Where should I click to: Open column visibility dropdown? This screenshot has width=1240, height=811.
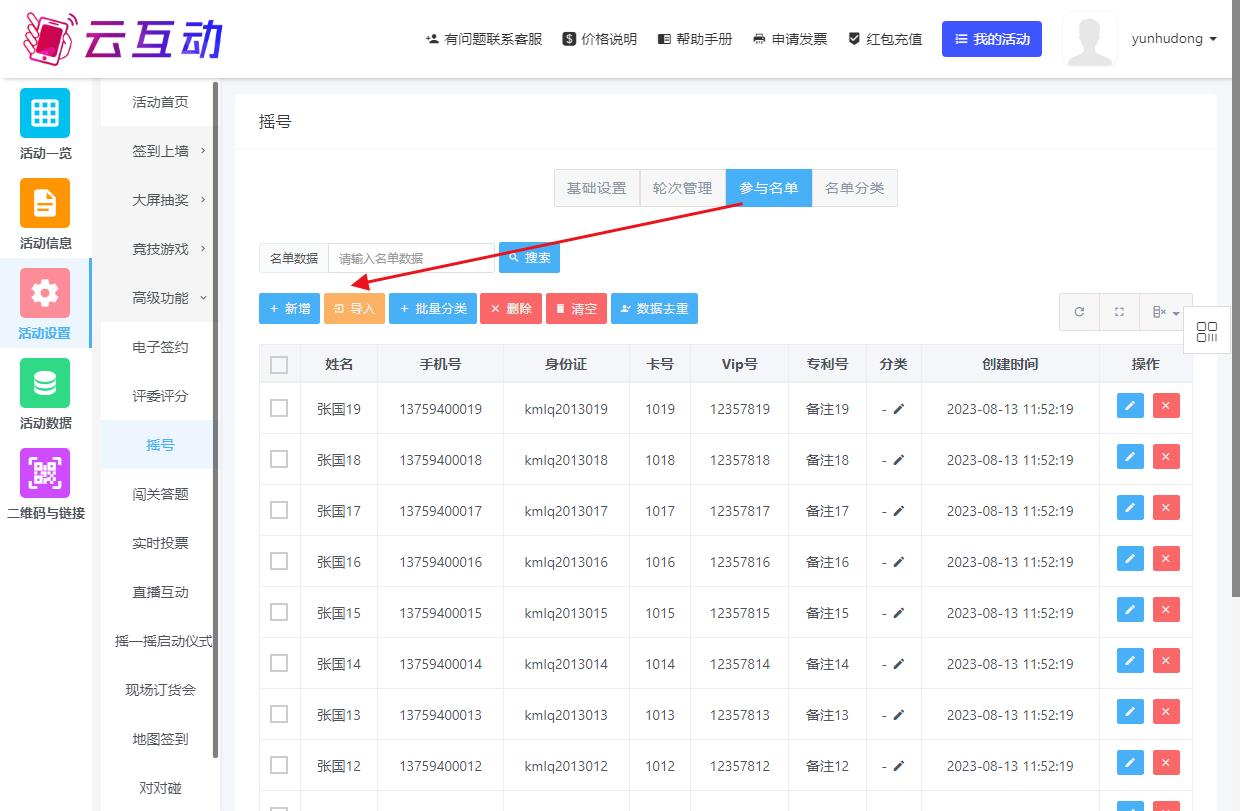[x=1166, y=312]
